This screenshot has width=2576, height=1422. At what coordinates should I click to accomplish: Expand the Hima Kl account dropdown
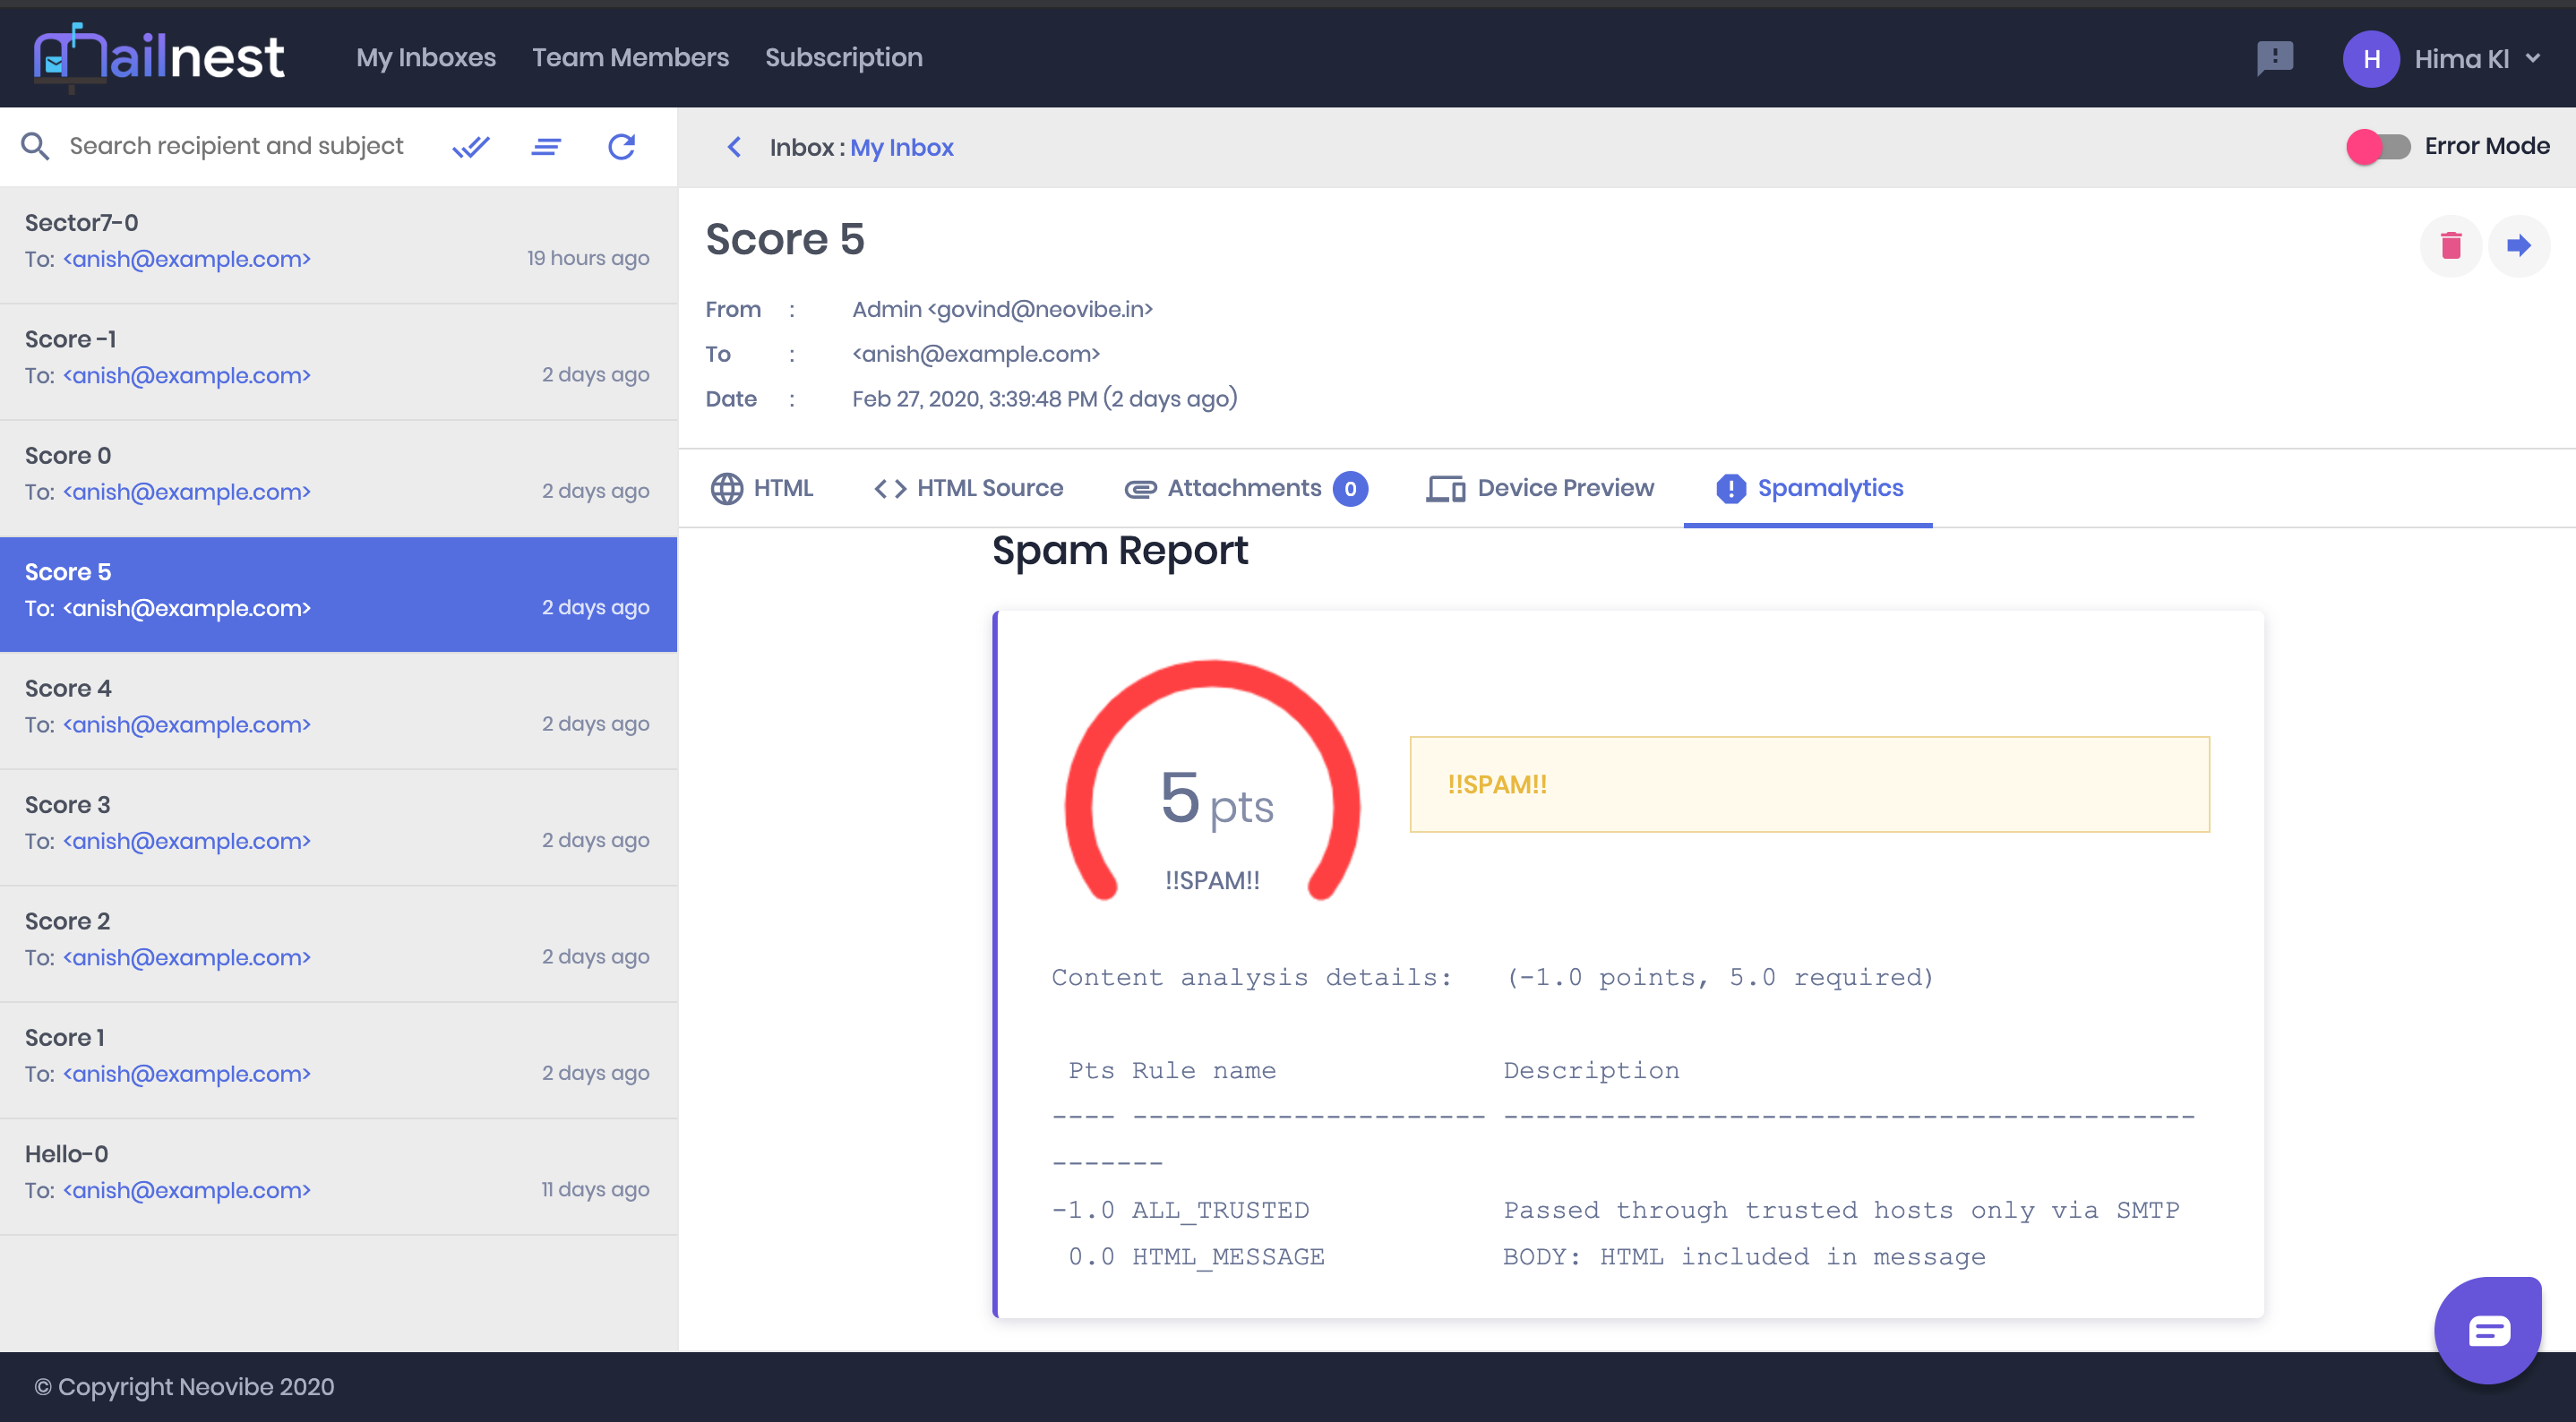(2533, 58)
